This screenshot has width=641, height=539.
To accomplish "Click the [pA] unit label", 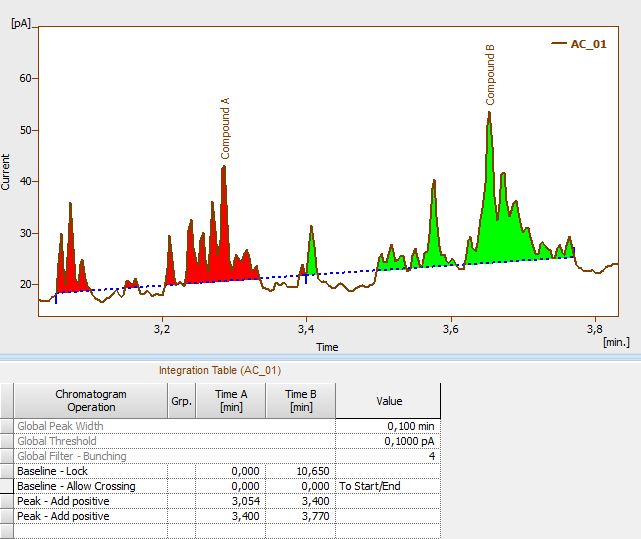I will coord(21,23).
